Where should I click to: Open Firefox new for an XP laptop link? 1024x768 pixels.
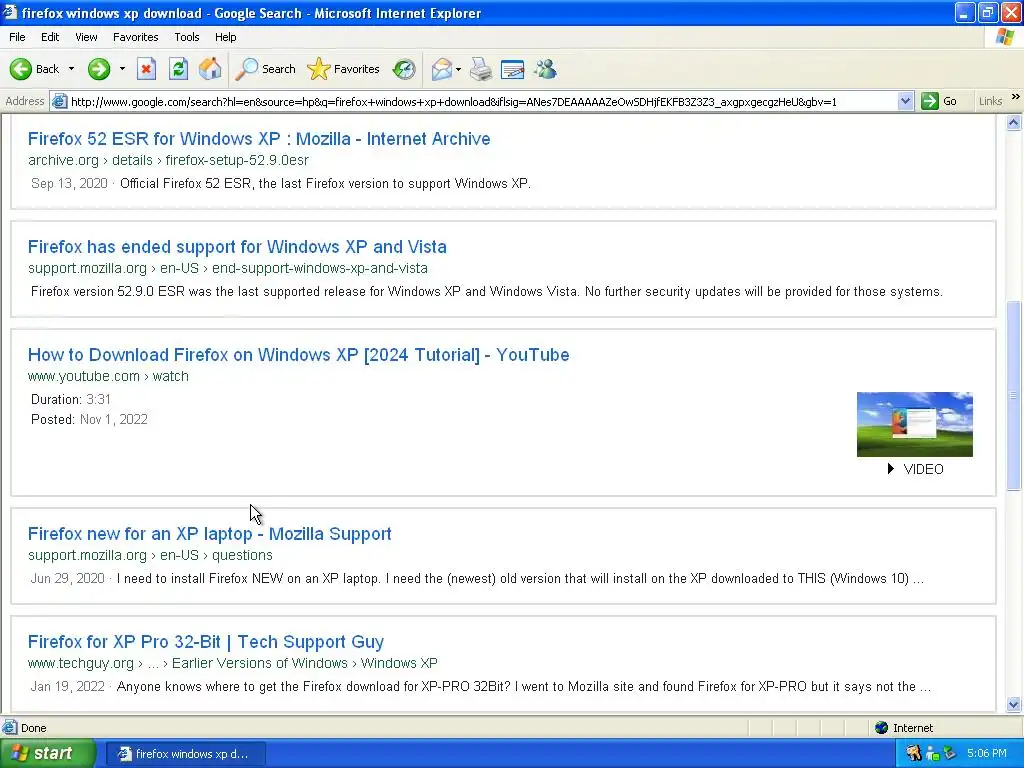point(210,534)
